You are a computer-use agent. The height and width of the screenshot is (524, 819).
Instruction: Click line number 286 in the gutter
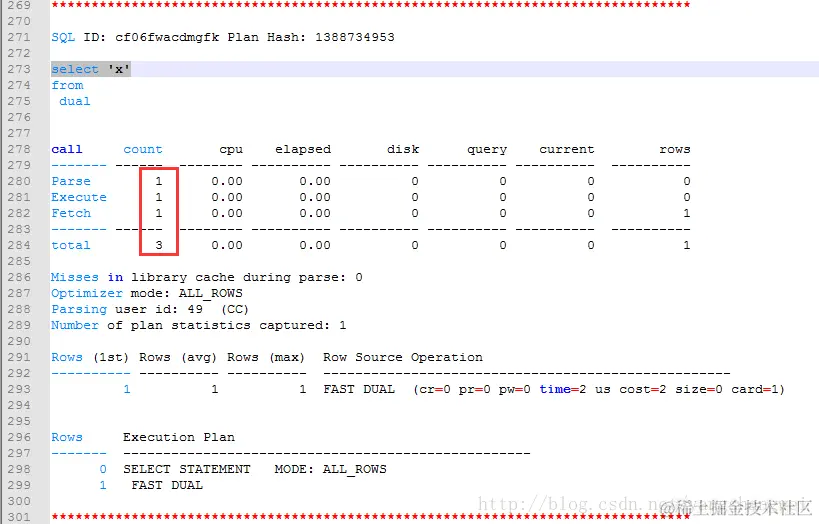click(19, 277)
